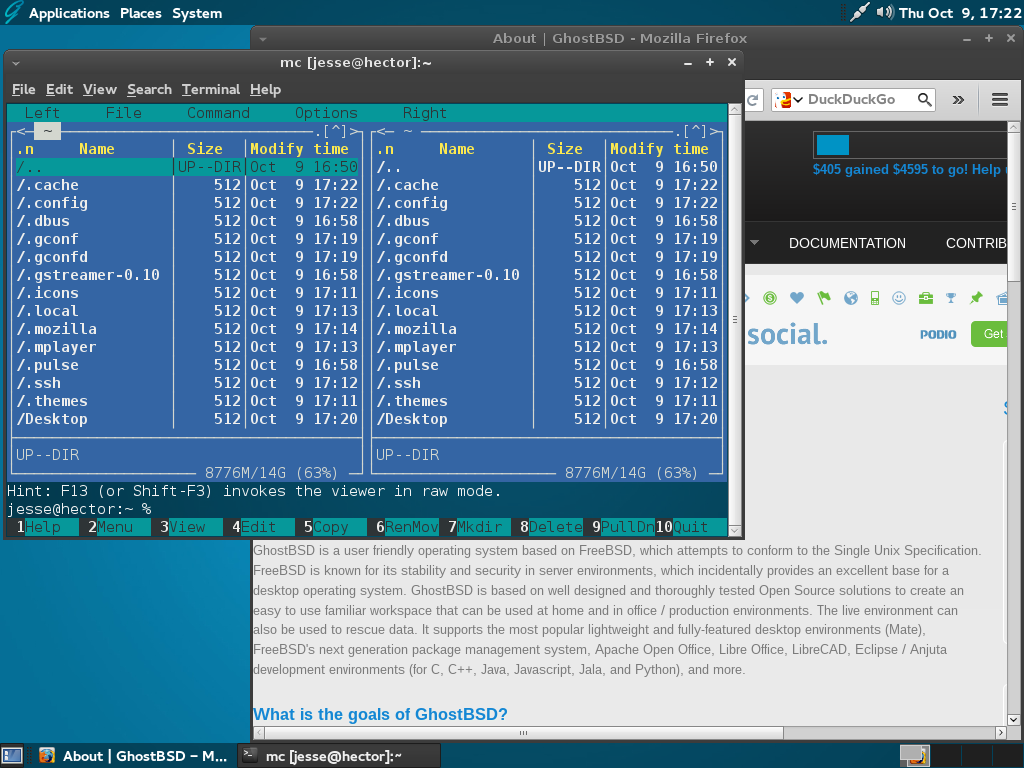Viewport: 1024px width, 768px height.
Task: Click the smiley face icon on page
Action: click(899, 298)
